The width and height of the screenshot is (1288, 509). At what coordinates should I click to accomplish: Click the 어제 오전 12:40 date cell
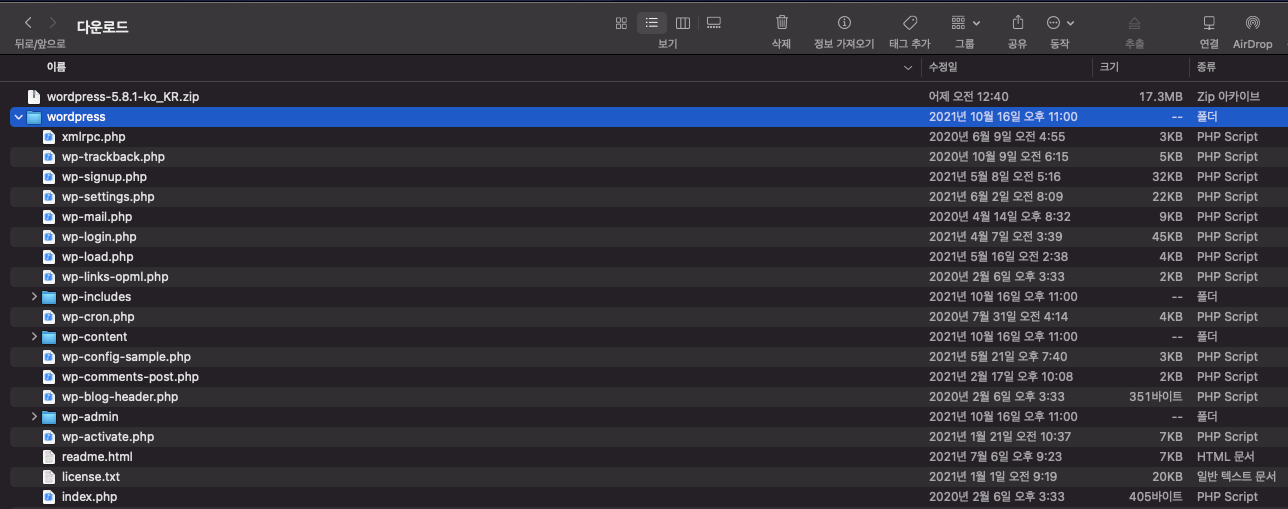pos(969,97)
